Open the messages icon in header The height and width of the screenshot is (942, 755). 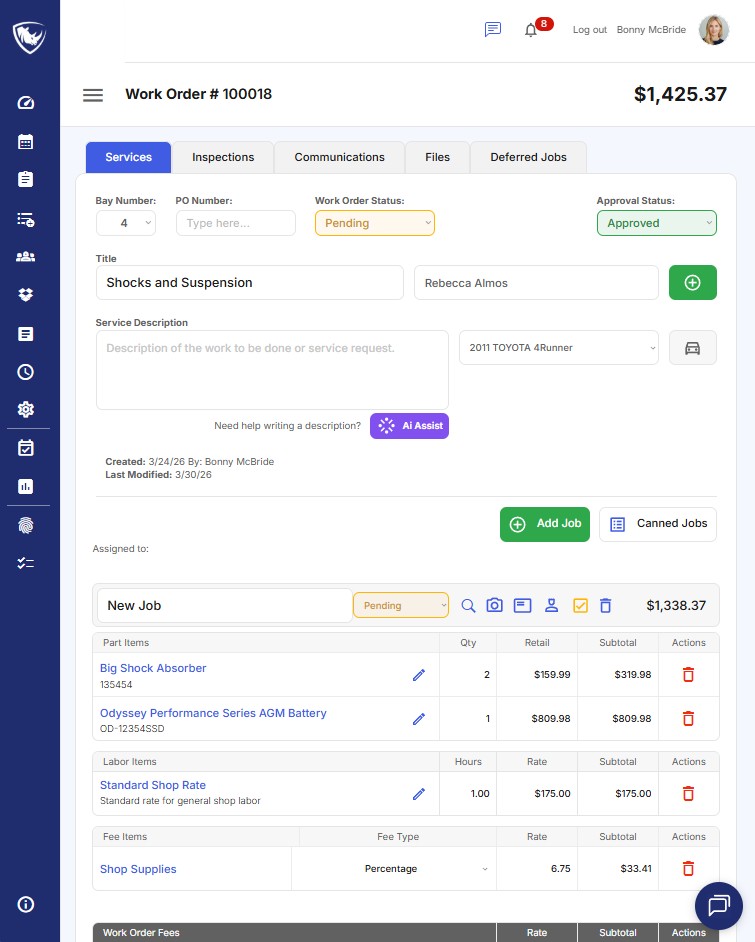493,29
